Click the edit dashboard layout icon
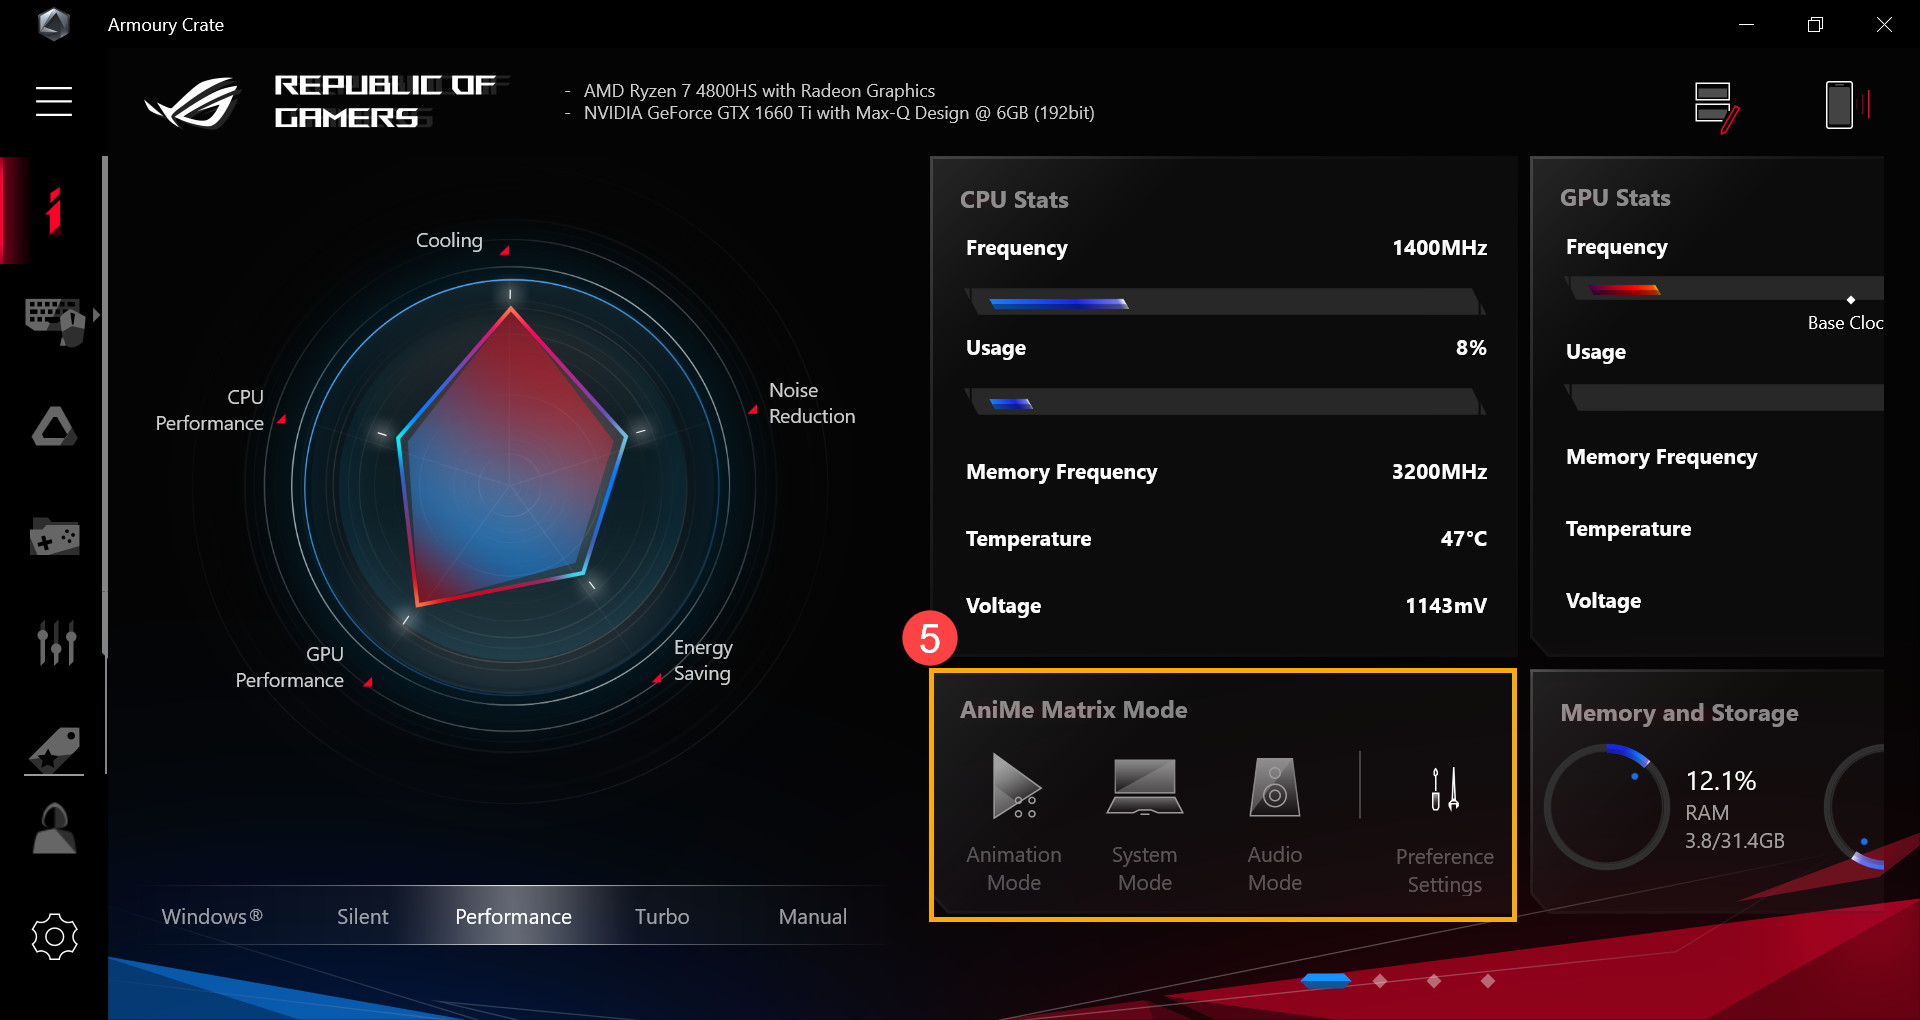This screenshot has width=1920, height=1020. (1716, 106)
